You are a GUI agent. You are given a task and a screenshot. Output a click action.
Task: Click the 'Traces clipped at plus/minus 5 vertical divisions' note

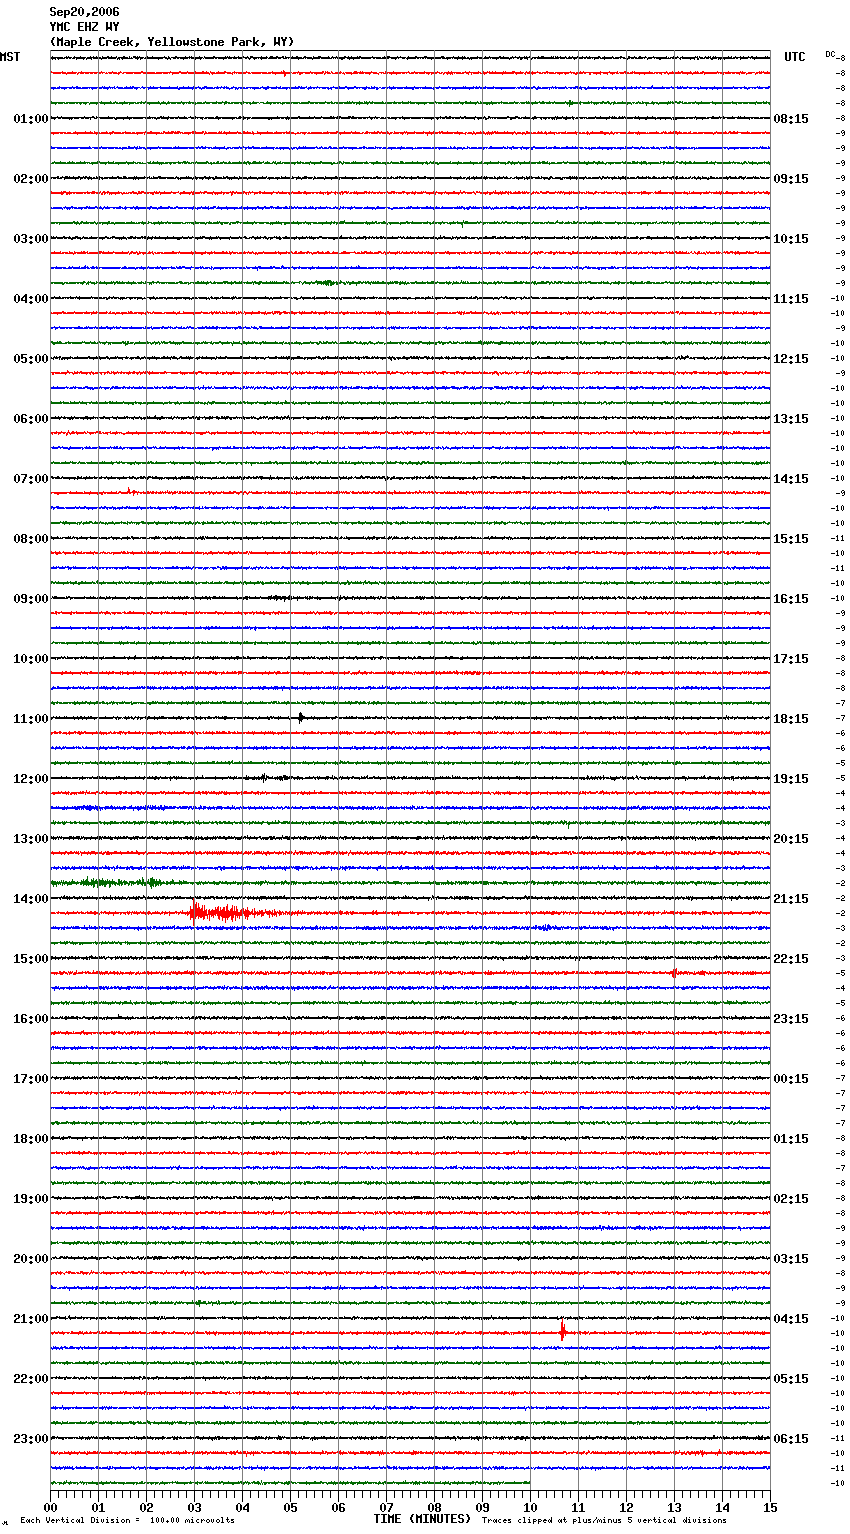604,1521
